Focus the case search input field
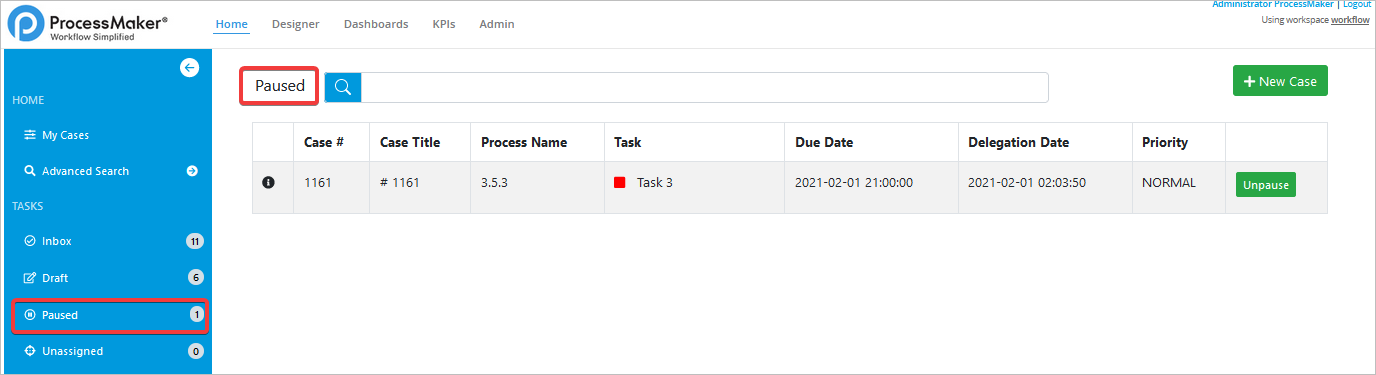The image size is (1376, 375). 704,87
